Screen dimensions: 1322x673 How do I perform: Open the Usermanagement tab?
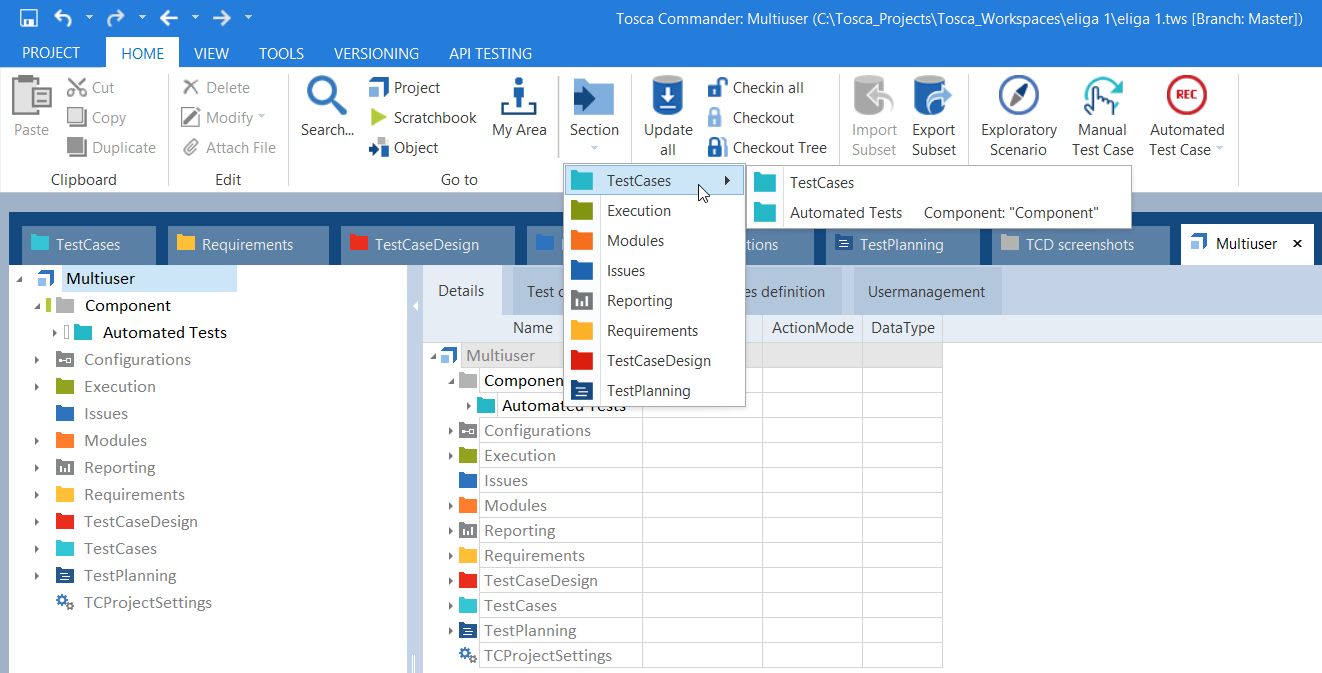926,292
